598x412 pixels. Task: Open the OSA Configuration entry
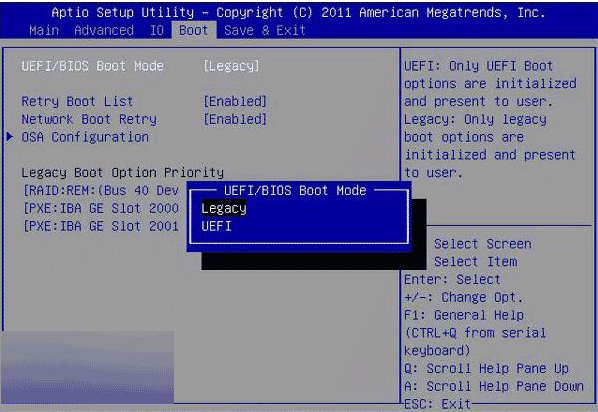pyautogui.click(x=85, y=137)
